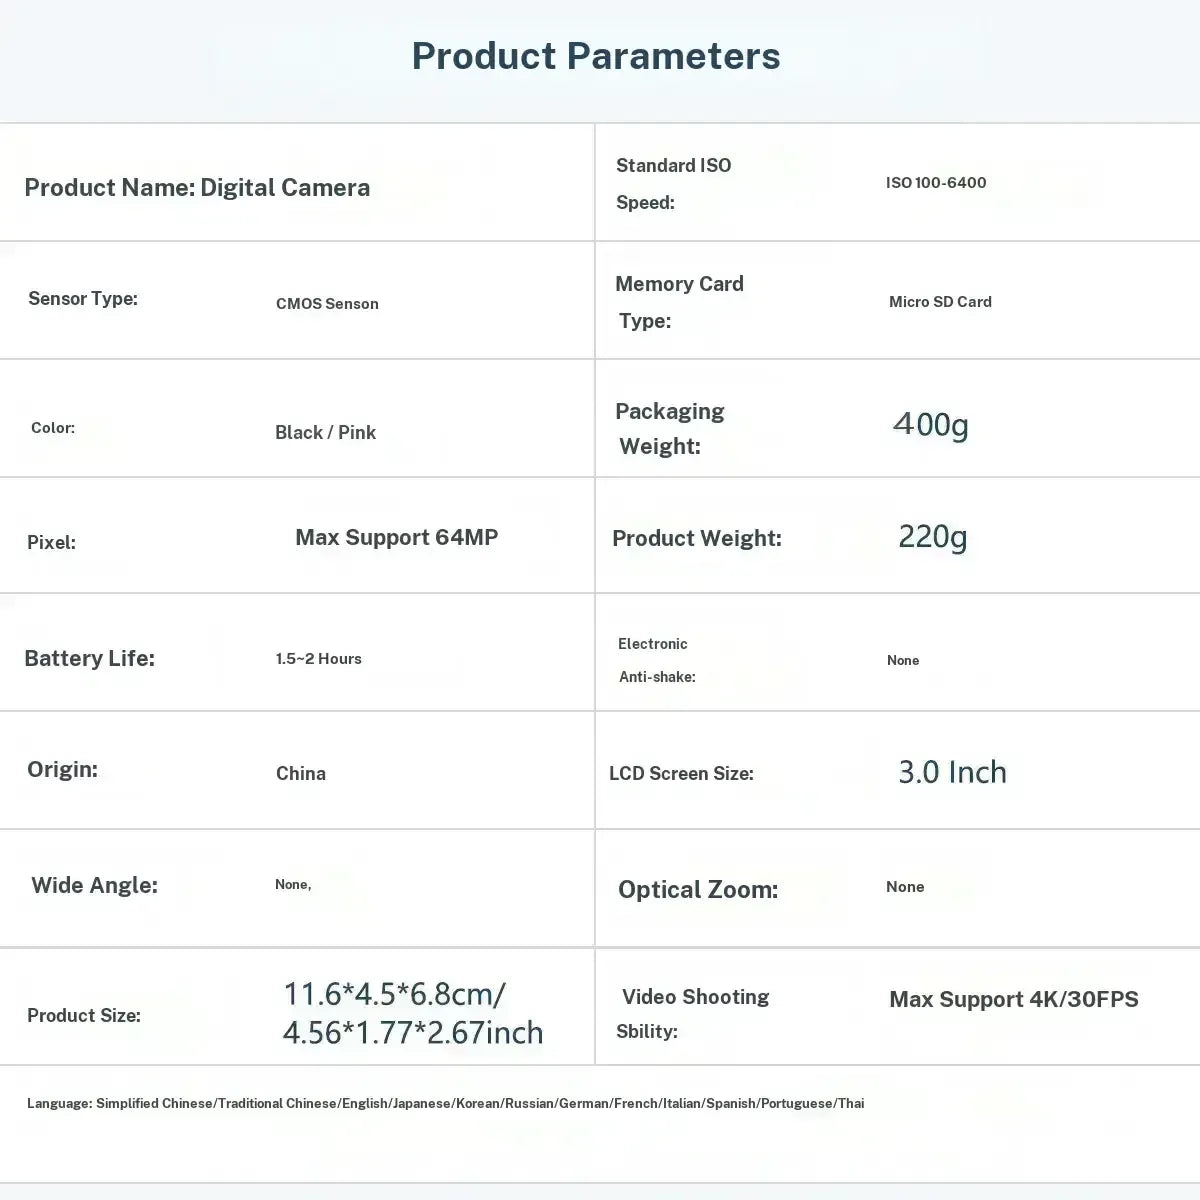Screen dimensions: 1200x1200
Task: Click the ISO 100-6400 value
Action: click(x=936, y=182)
